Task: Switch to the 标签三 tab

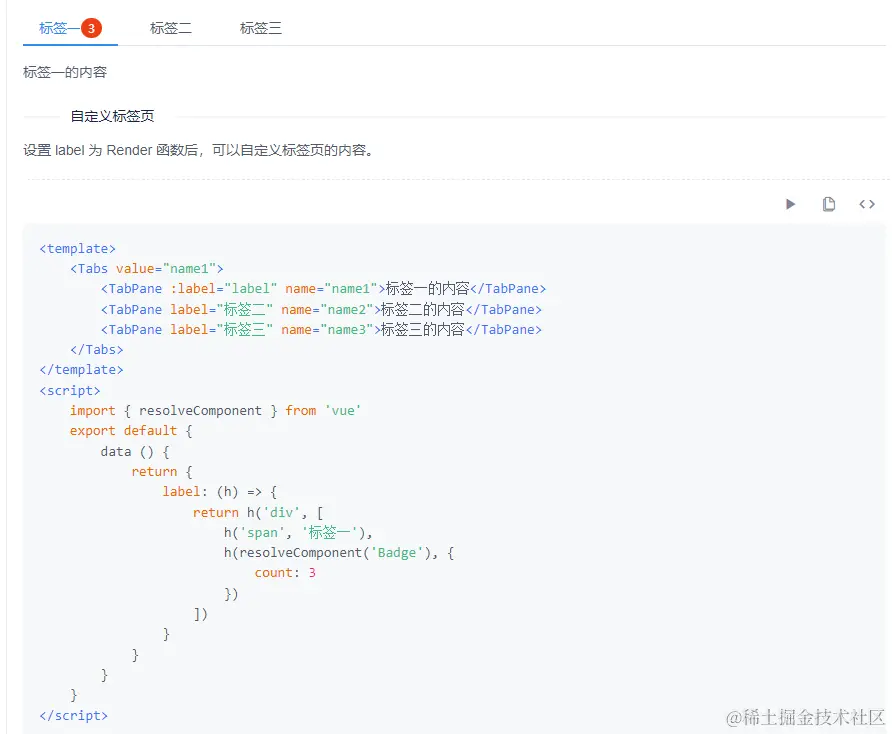Action: [x=260, y=28]
